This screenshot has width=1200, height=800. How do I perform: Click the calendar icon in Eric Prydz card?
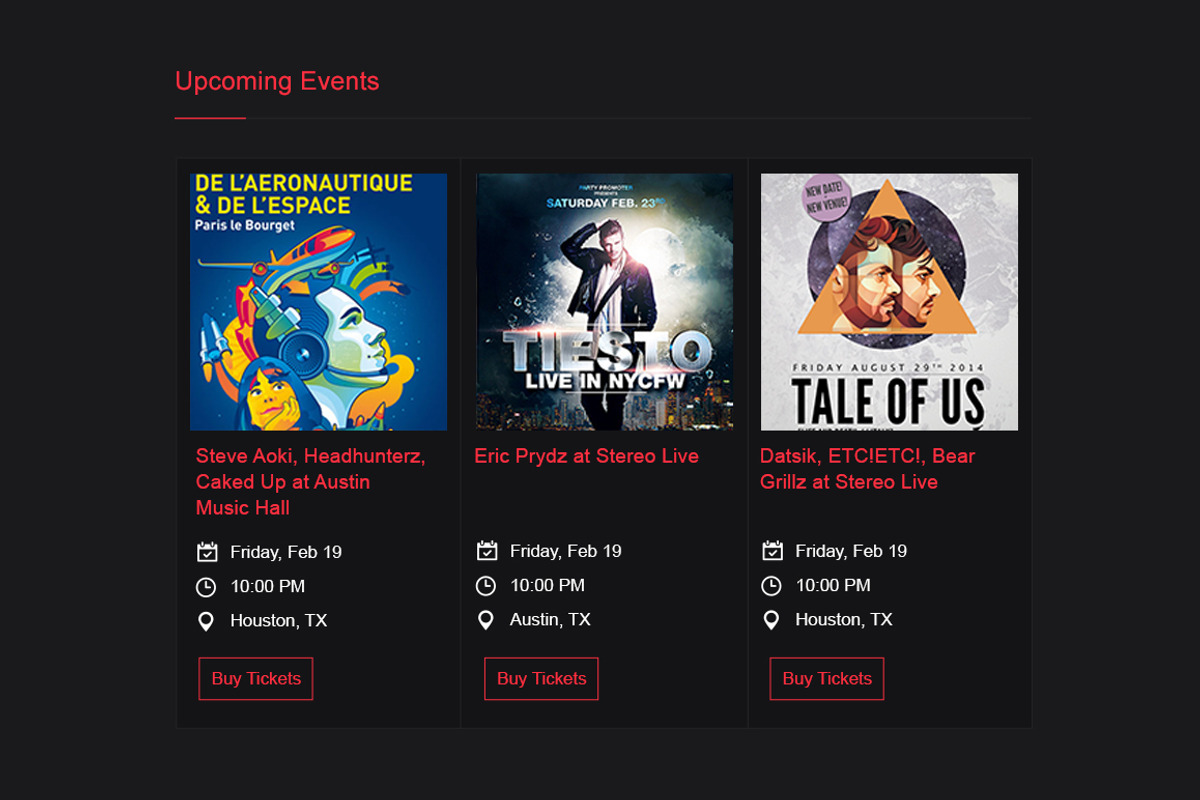click(487, 551)
